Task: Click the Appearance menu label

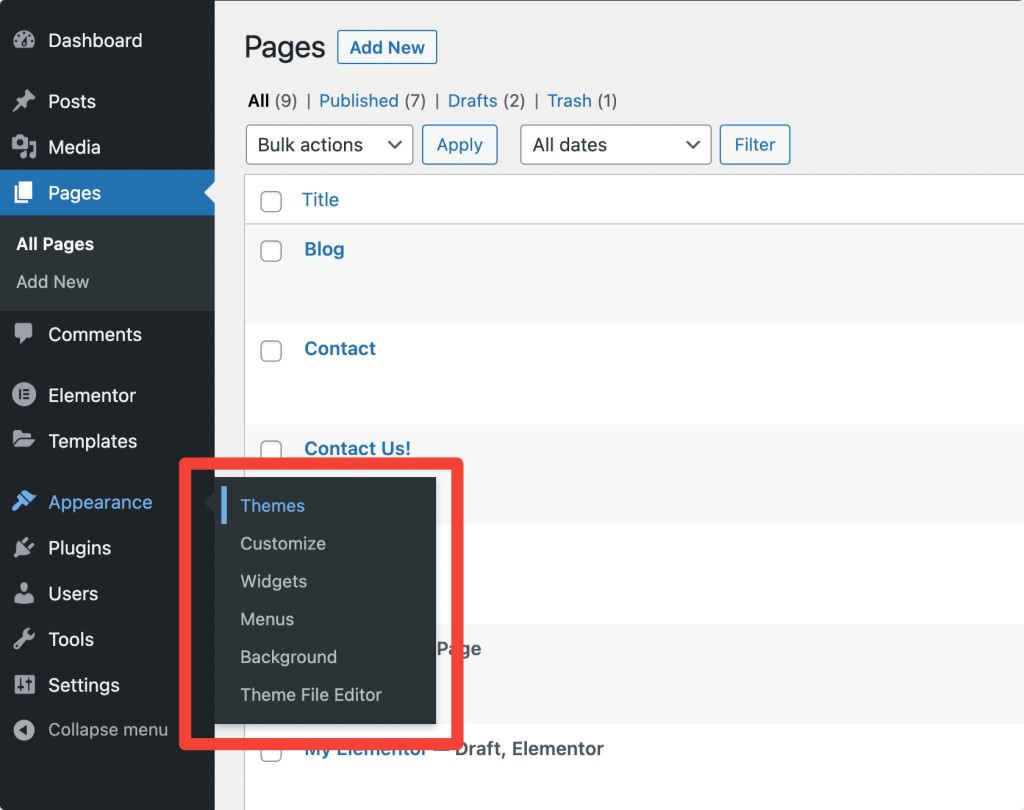Action: 101,502
